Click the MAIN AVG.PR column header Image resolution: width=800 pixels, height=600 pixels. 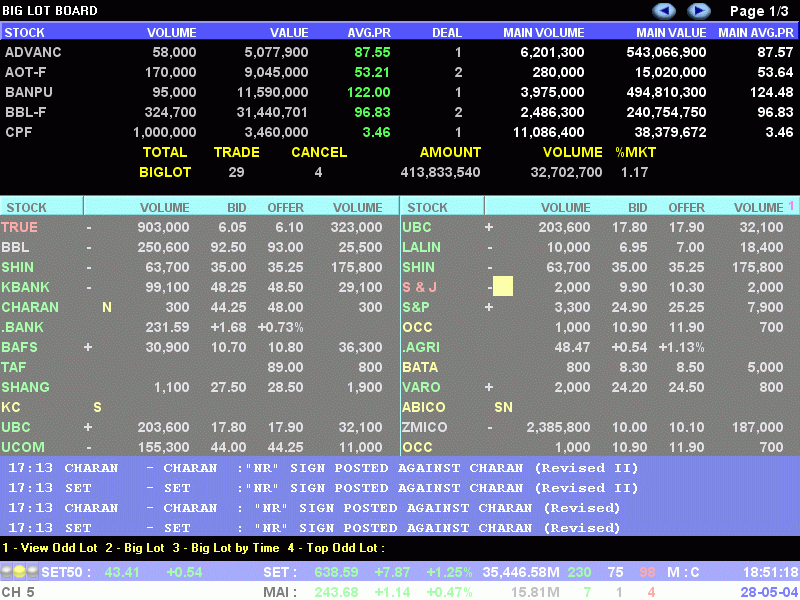click(756, 33)
